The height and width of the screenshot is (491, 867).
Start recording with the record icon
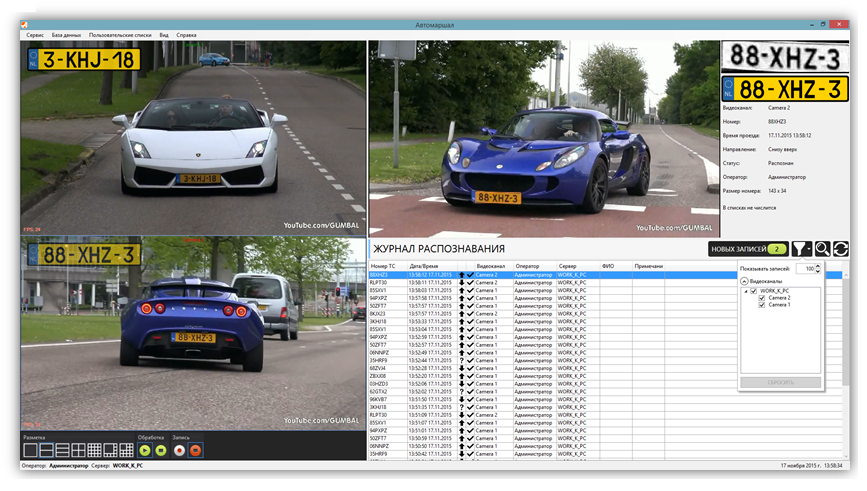pyautogui.click(x=180, y=450)
